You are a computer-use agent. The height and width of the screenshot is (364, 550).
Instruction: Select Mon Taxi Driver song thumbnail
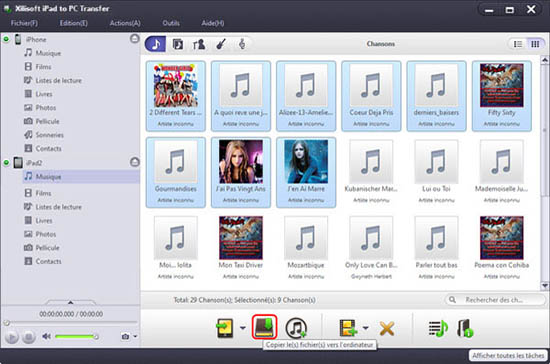241,248
